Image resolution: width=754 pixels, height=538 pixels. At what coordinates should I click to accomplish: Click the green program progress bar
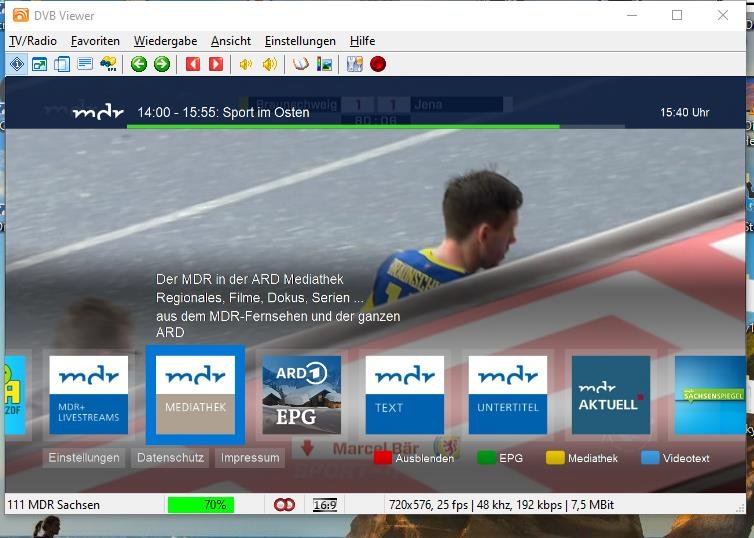[343, 126]
